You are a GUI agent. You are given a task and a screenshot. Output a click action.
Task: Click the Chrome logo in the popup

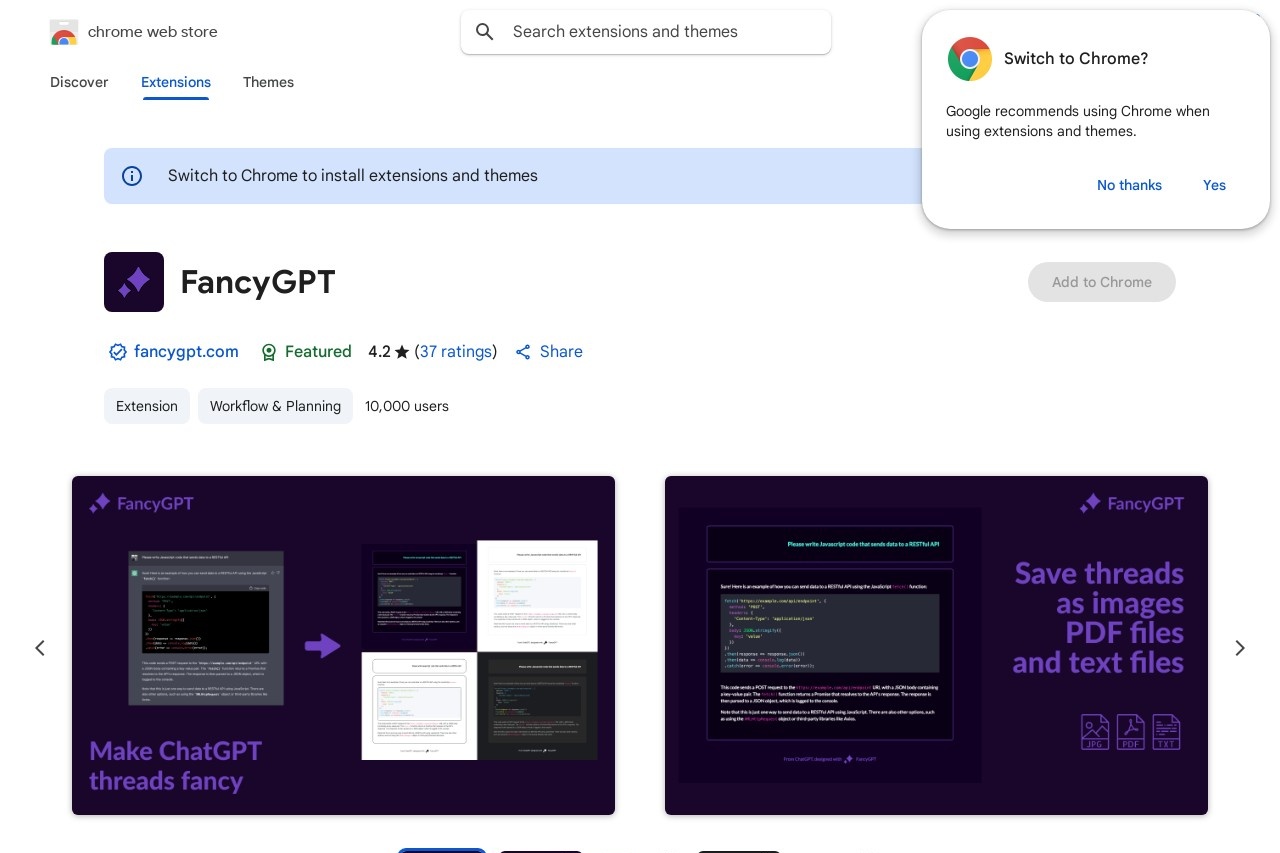970,59
